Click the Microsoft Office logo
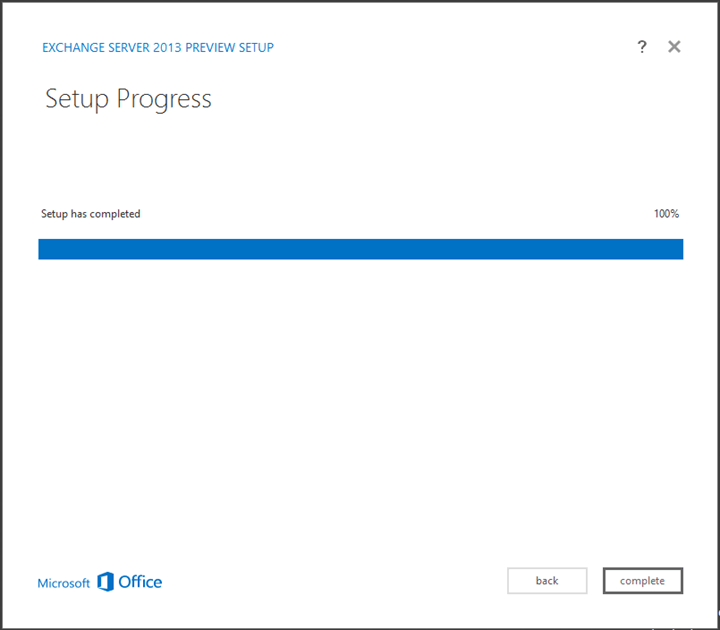This screenshot has width=720, height=630. [x=100, y=582]
